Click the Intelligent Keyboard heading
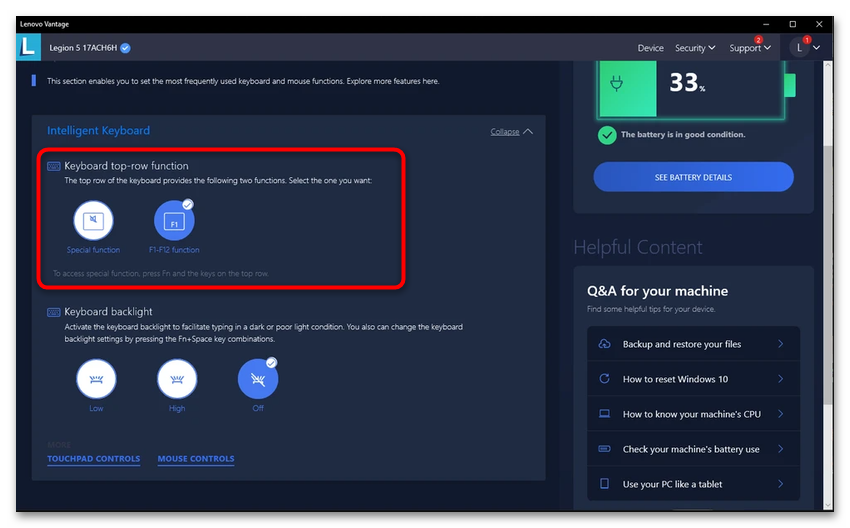850x528 pixels. tap(98, 131)
